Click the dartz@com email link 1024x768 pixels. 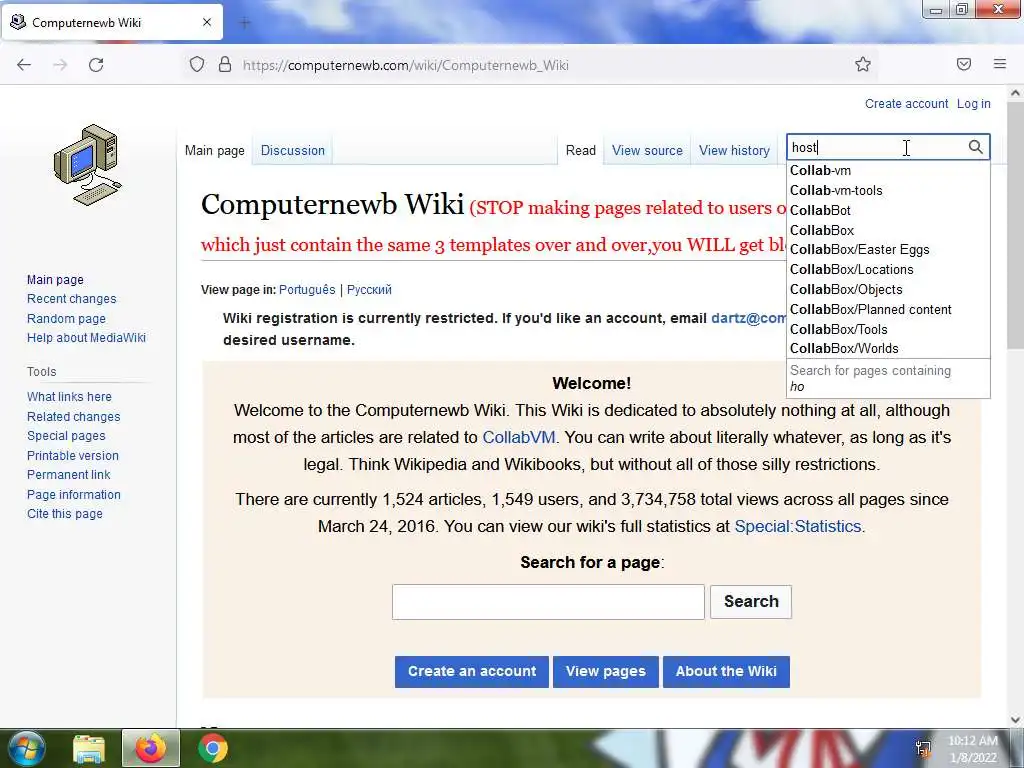pyautogui.click(x=748, y=318)
